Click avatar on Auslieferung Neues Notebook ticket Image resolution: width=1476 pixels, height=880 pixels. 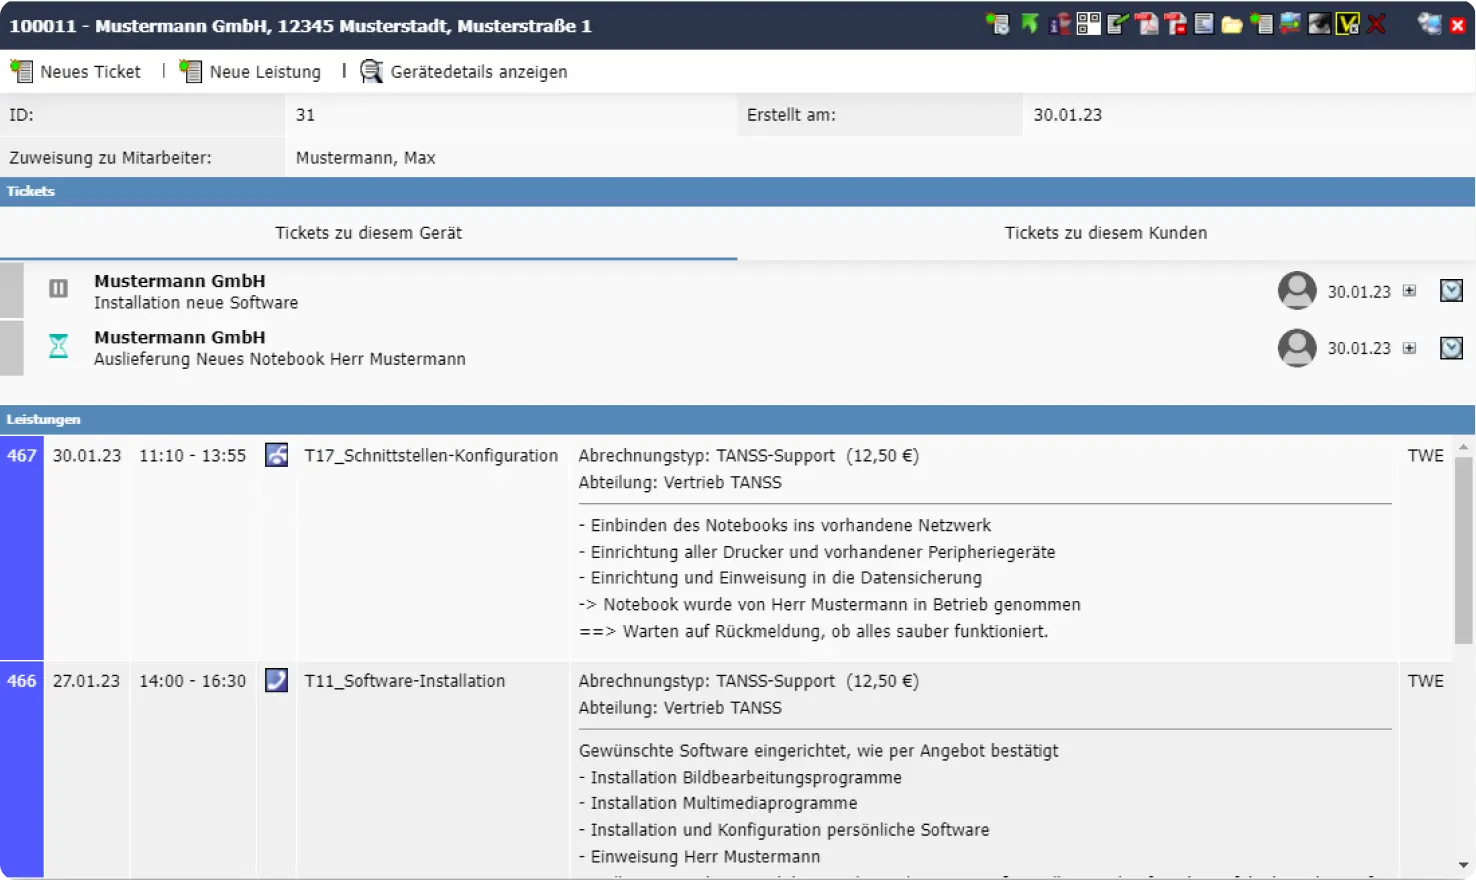pos(1297,348)
